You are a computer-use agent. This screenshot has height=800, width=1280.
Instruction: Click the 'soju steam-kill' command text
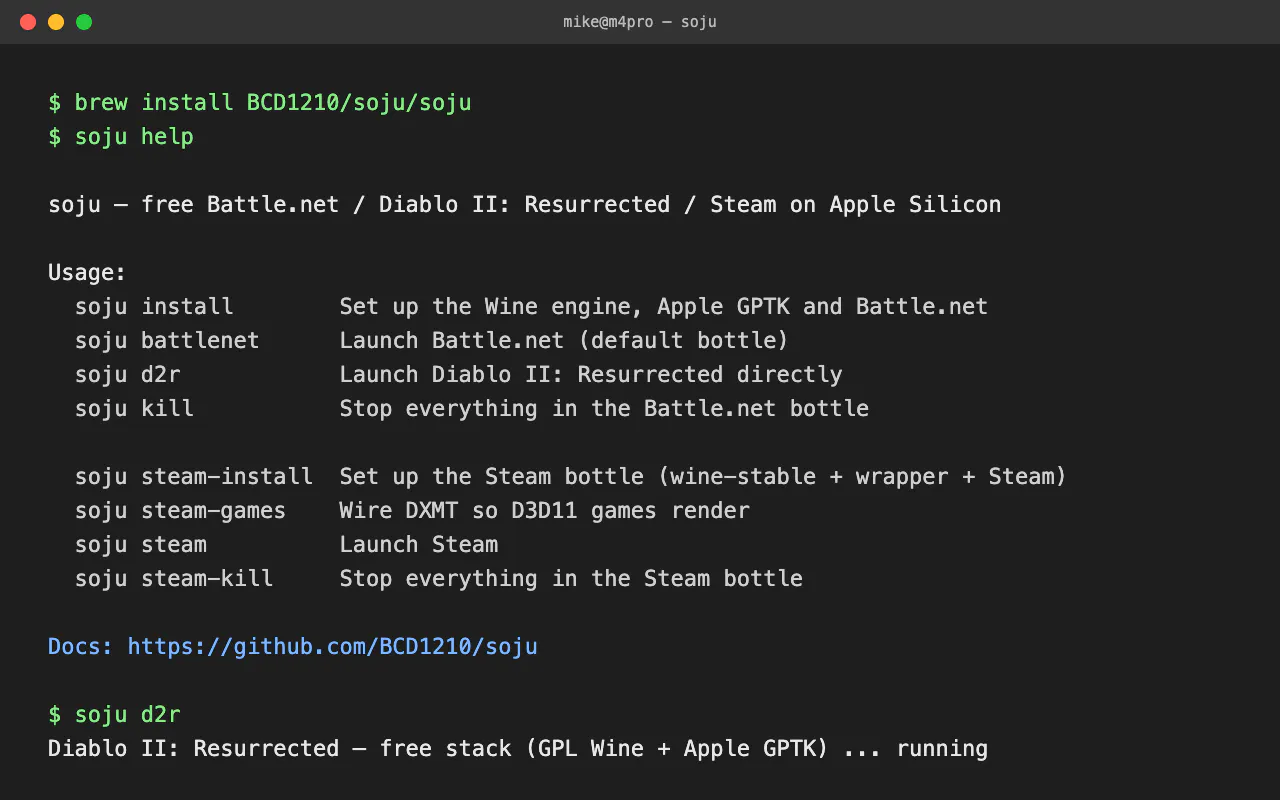coord(174,579)
